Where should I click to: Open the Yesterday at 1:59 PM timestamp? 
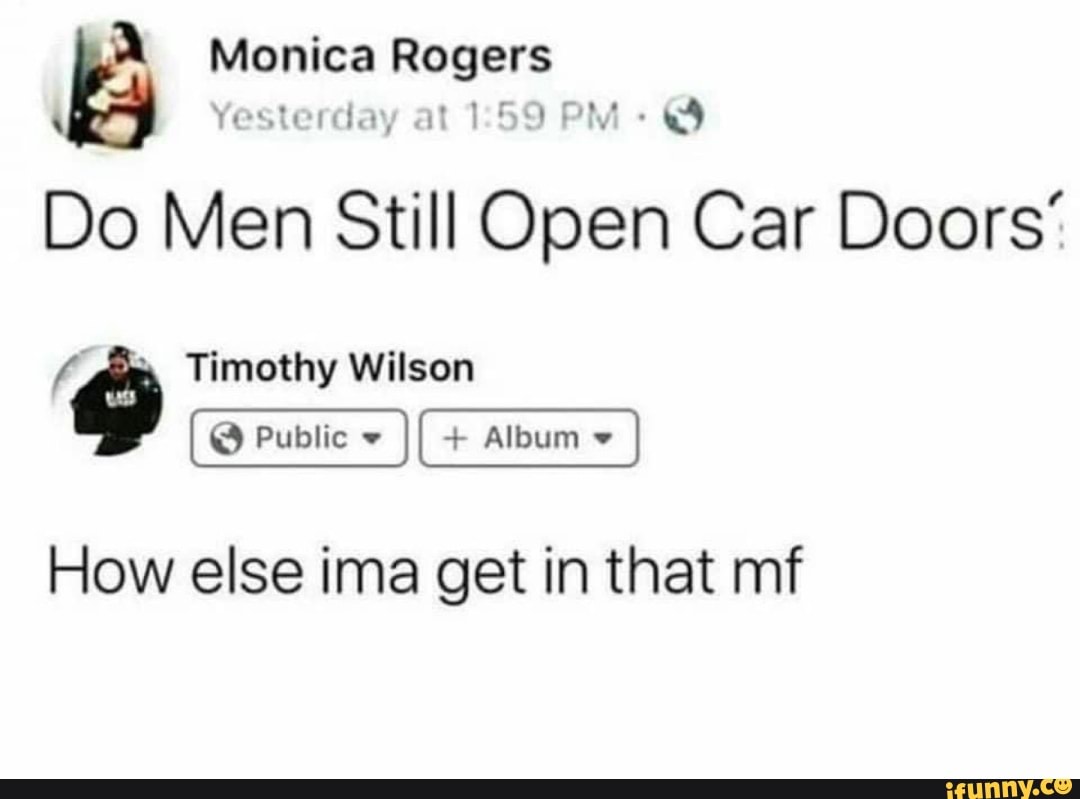(x=415, y=116)
